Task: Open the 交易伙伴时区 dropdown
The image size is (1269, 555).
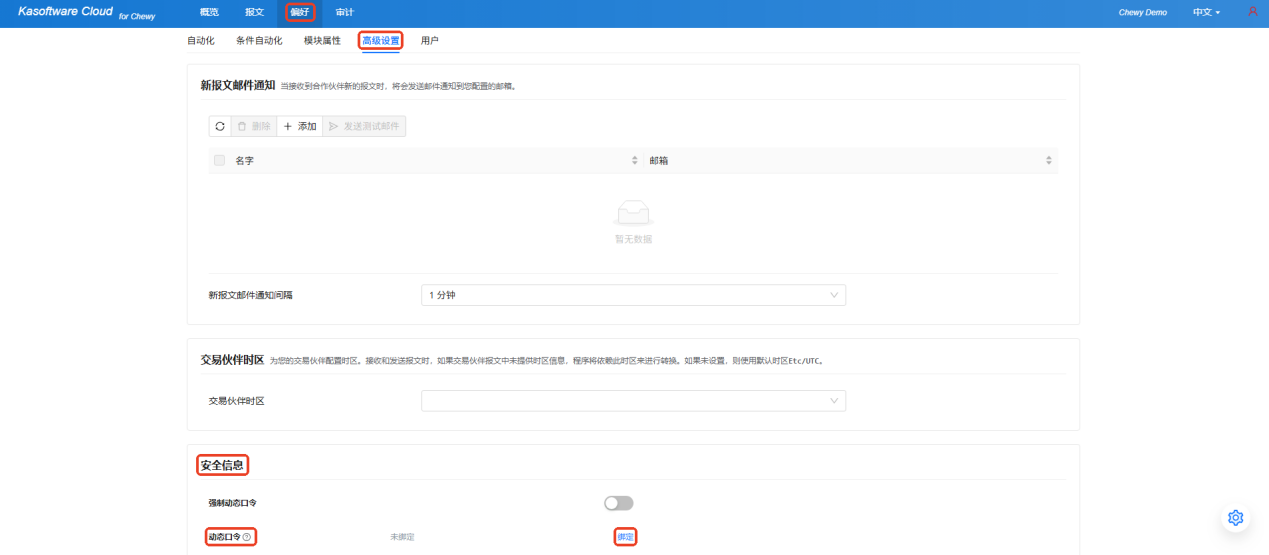Action: 633,401
